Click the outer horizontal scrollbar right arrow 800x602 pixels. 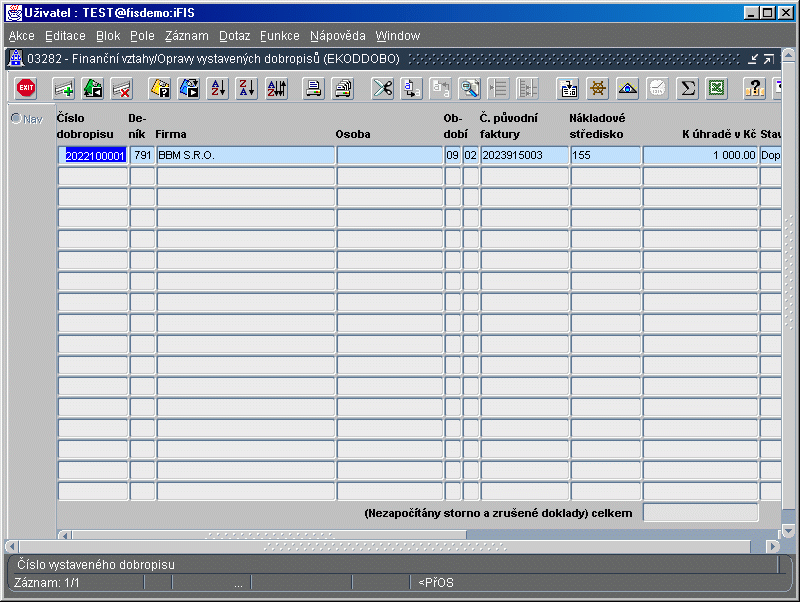tap(773, 546)
